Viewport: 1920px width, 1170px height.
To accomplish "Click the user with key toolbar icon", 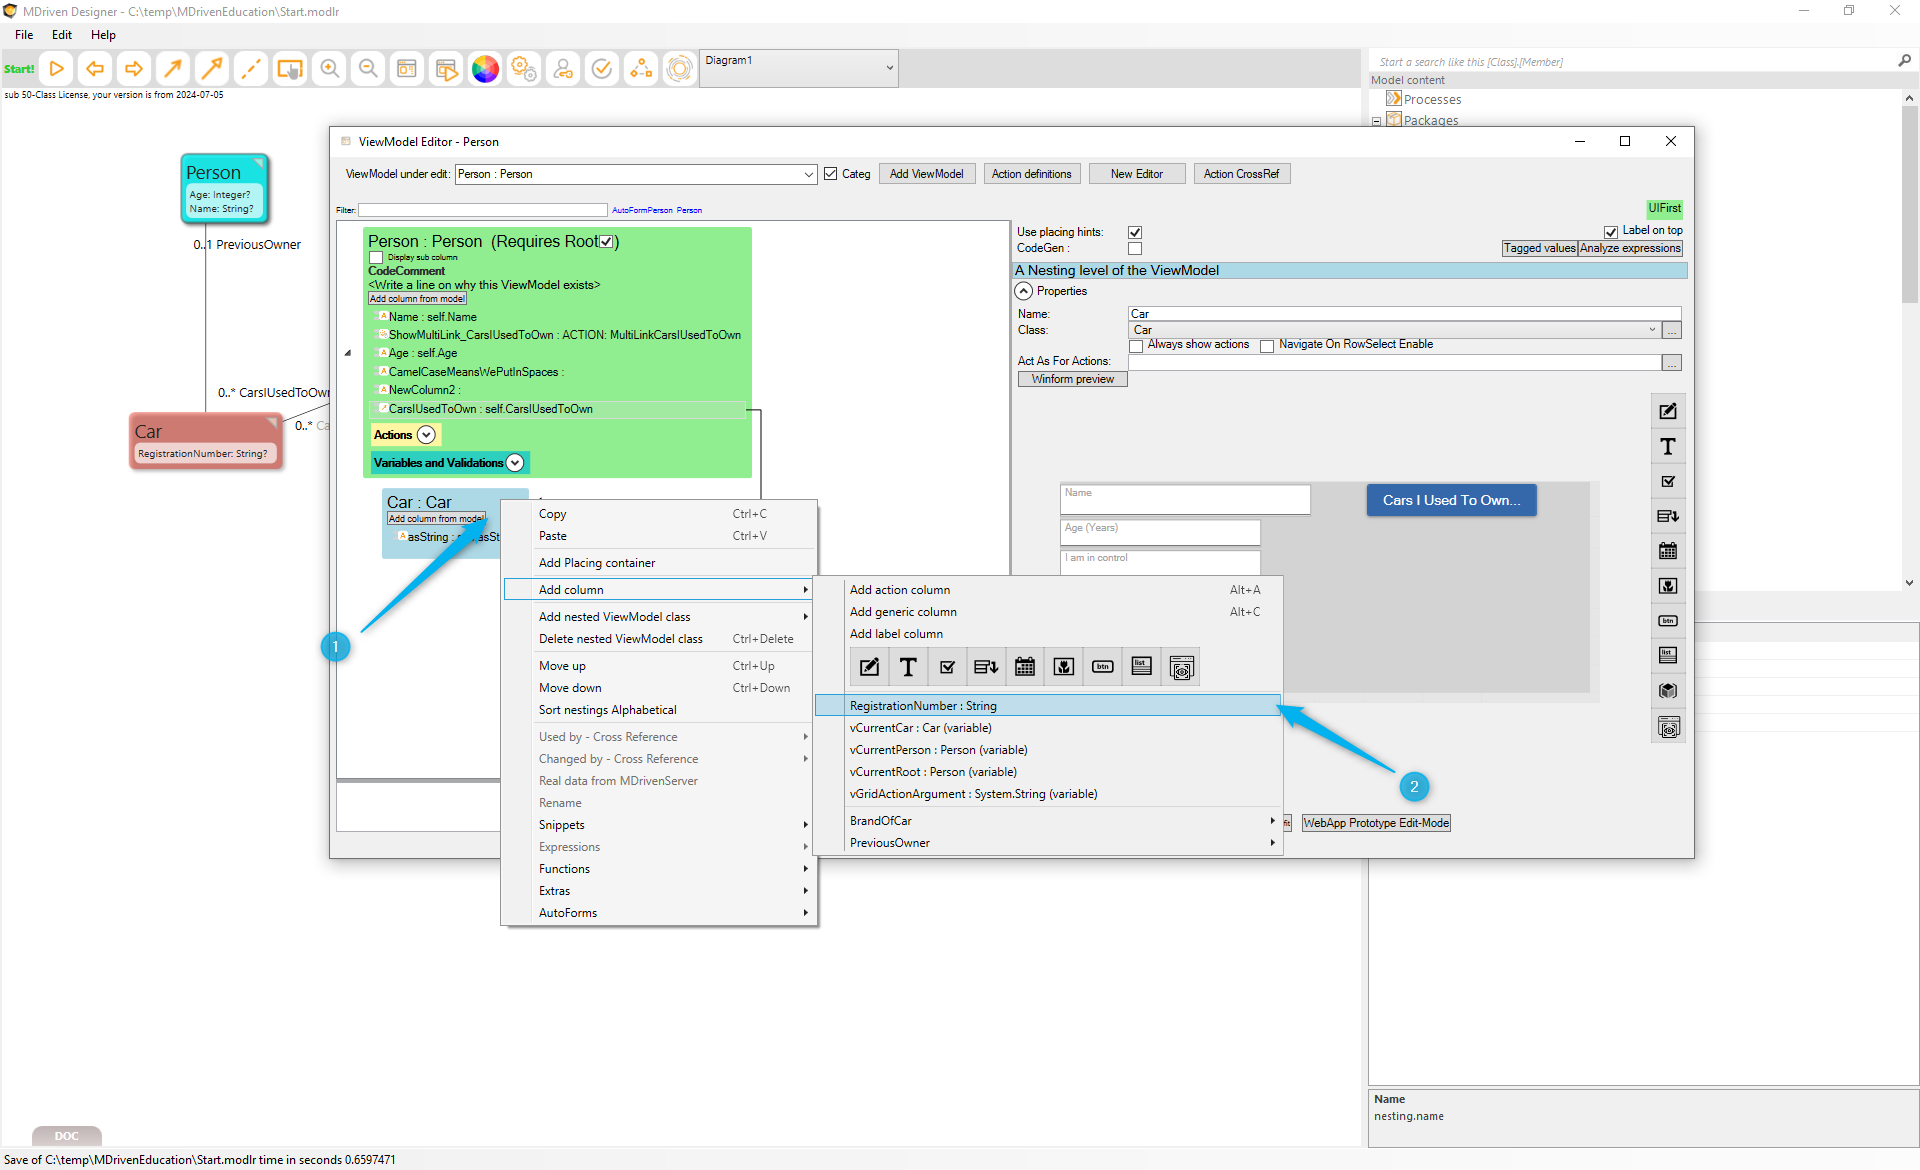I will pos(563,69).
